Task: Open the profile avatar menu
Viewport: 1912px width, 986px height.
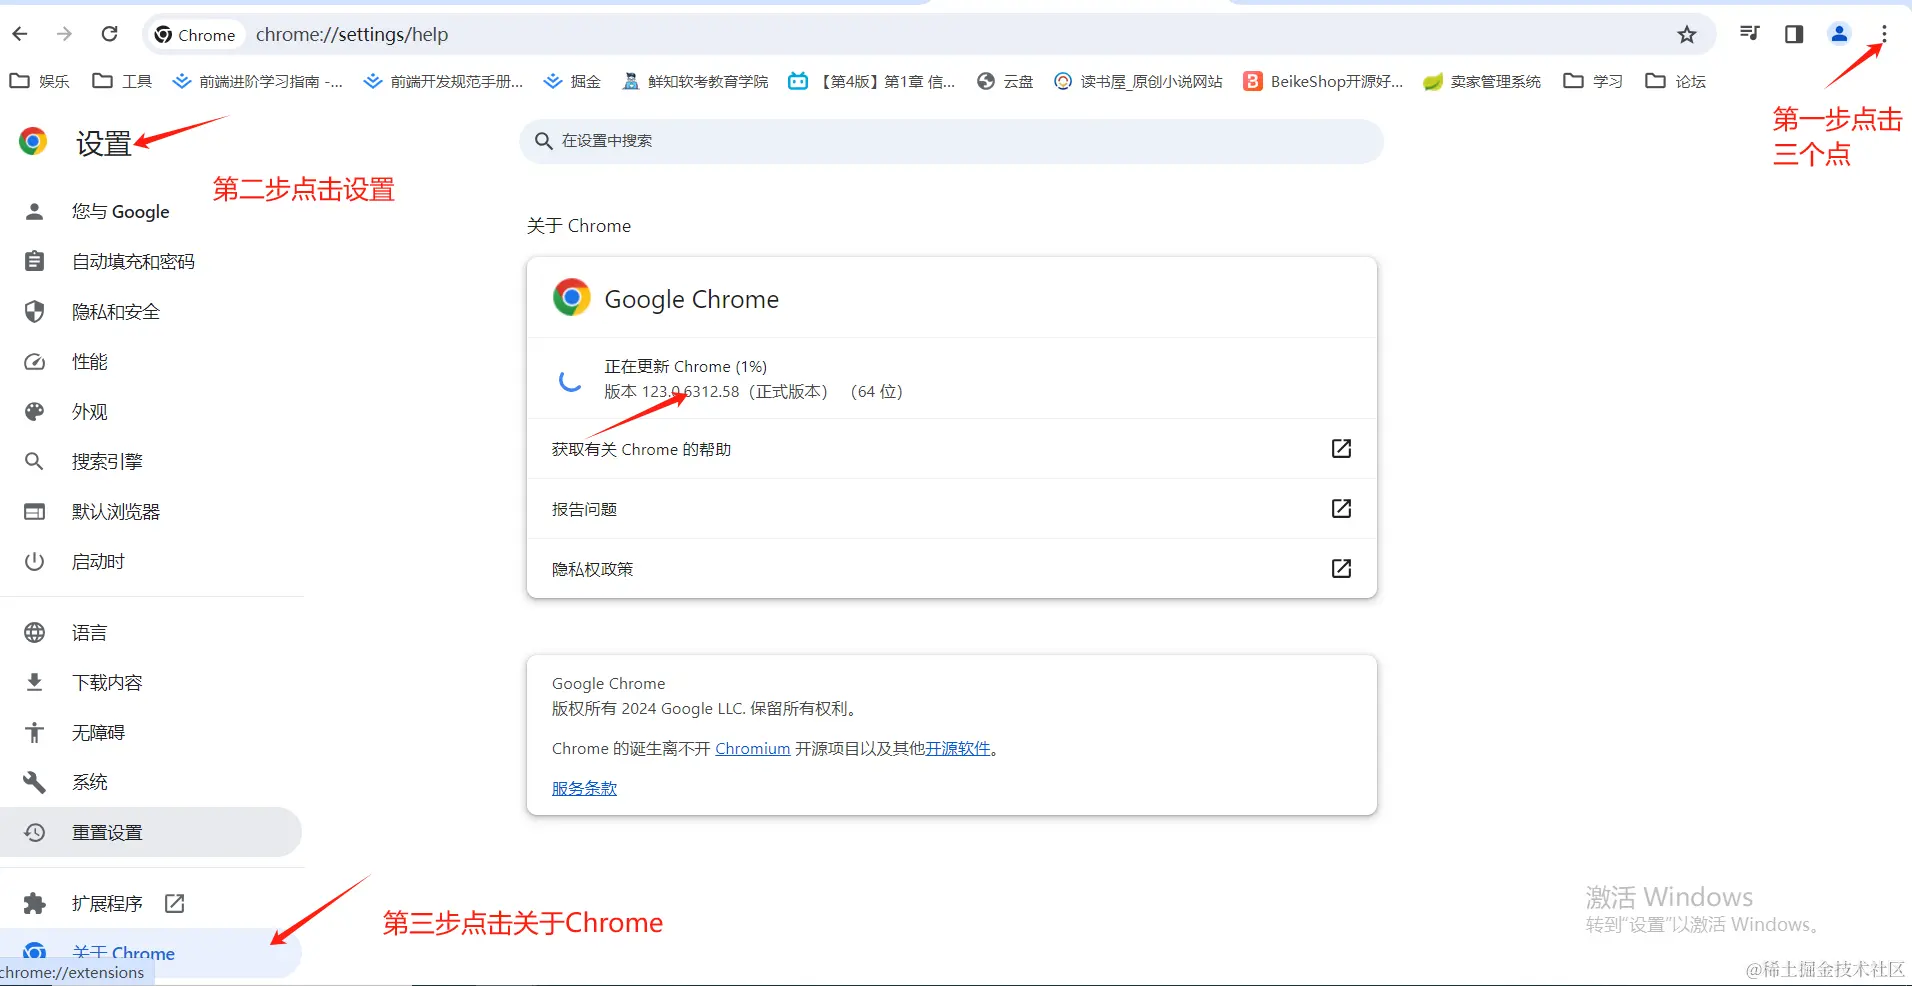Action: coord(1839,34)
